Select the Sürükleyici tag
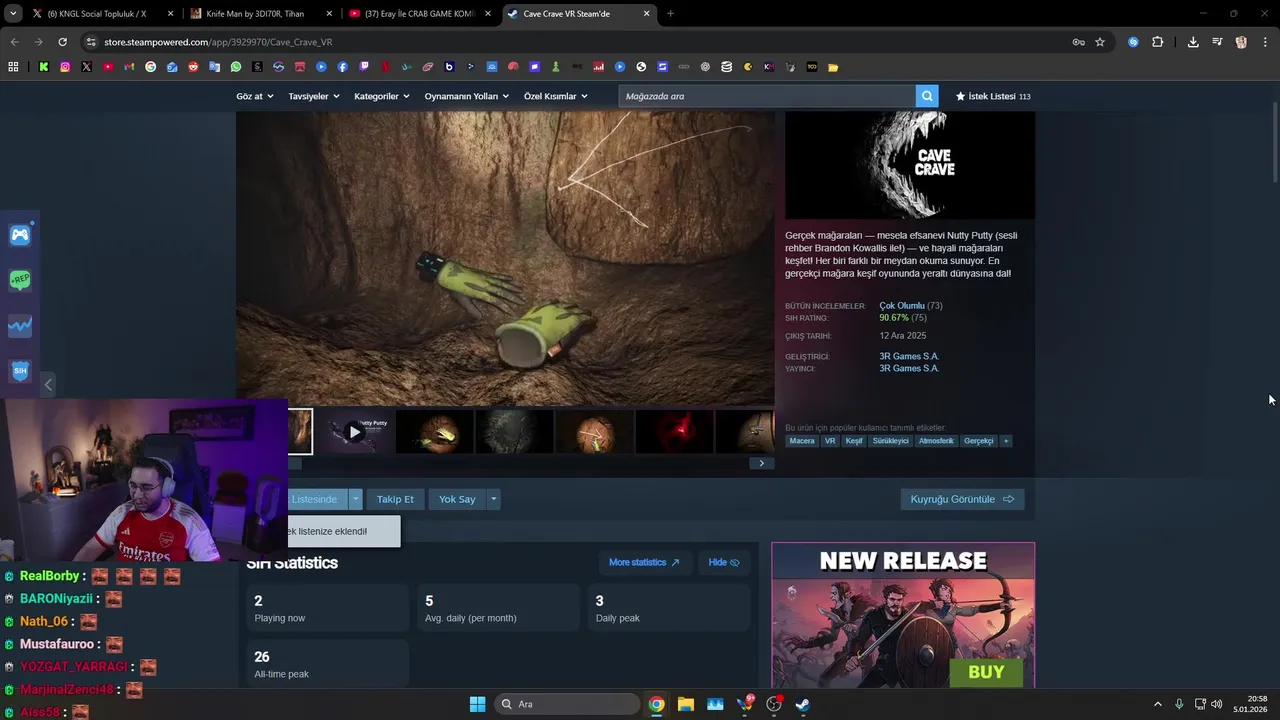The width and height of the screenshot is (1280, 720). 890,441
